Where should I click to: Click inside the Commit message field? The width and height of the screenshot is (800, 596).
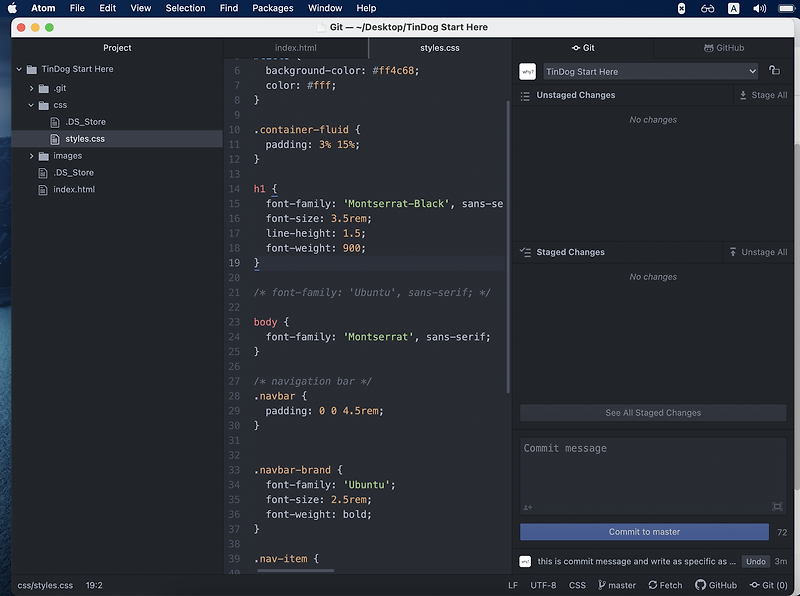[x=652, y=470]
